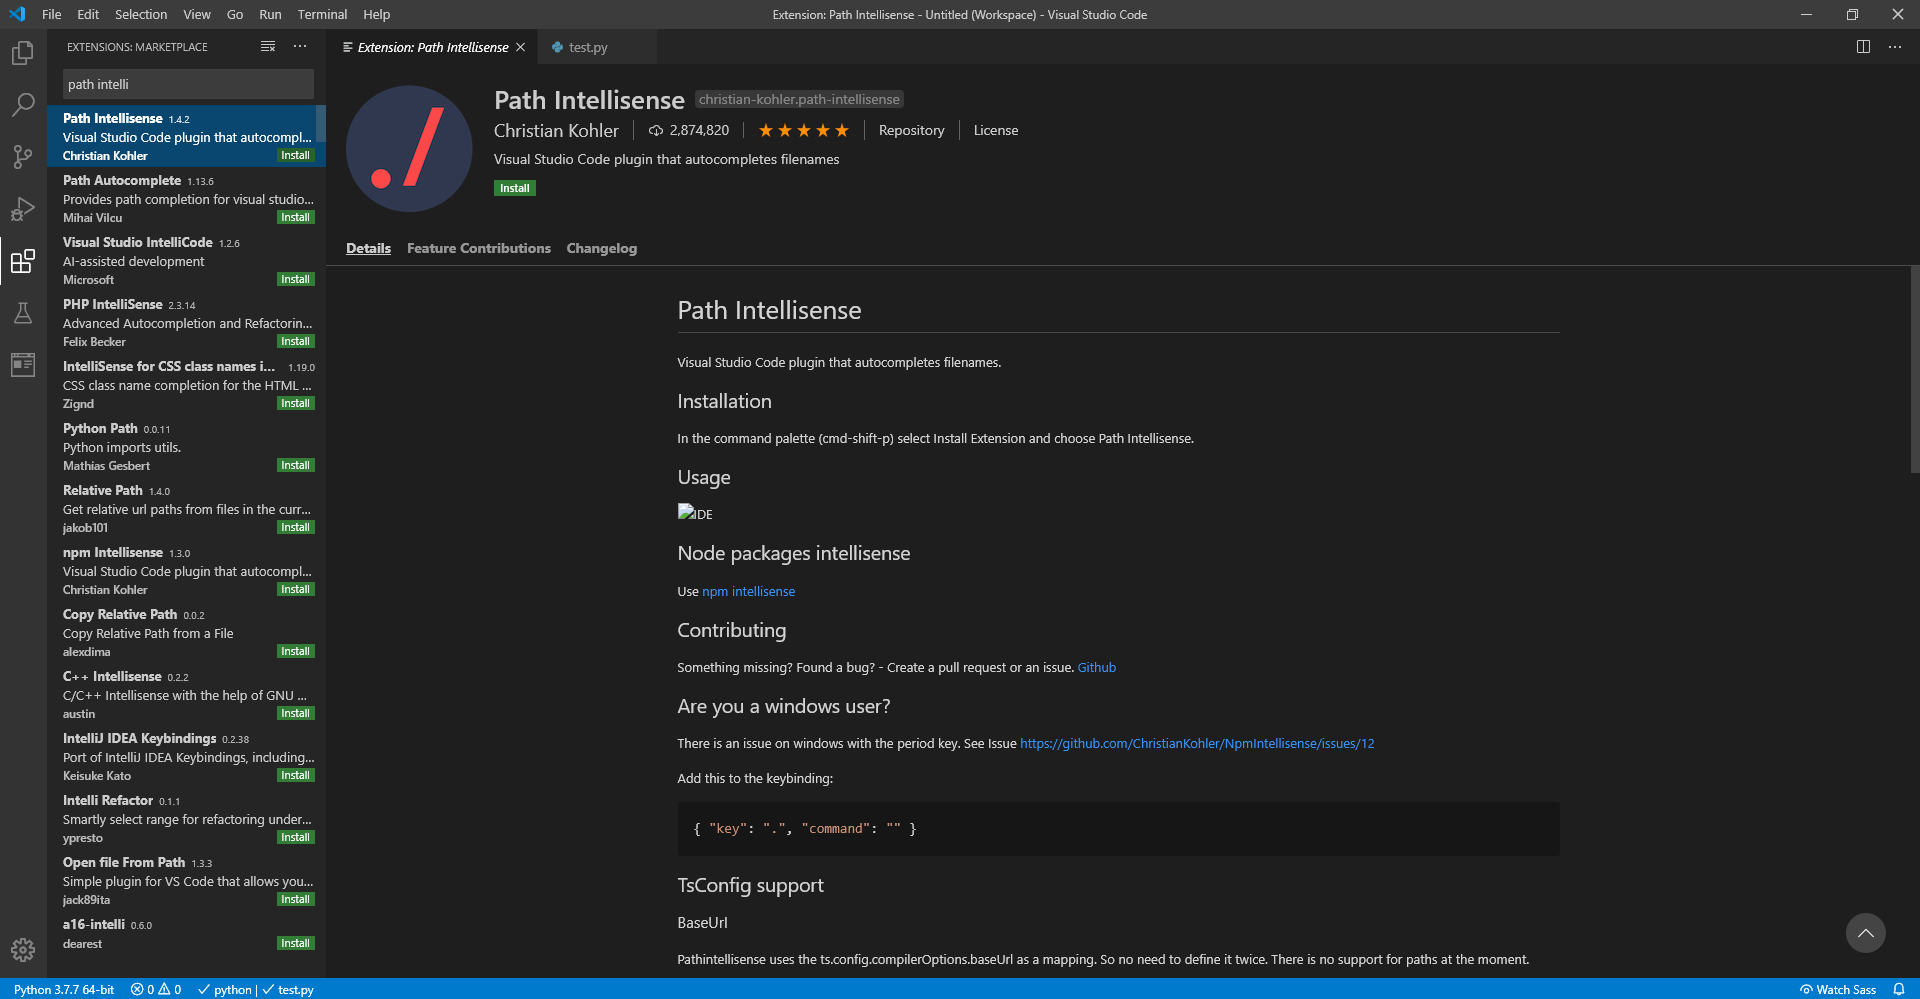1920x999 pixels.
Task: Select Open file From Path entry
Action: point(186,880)
